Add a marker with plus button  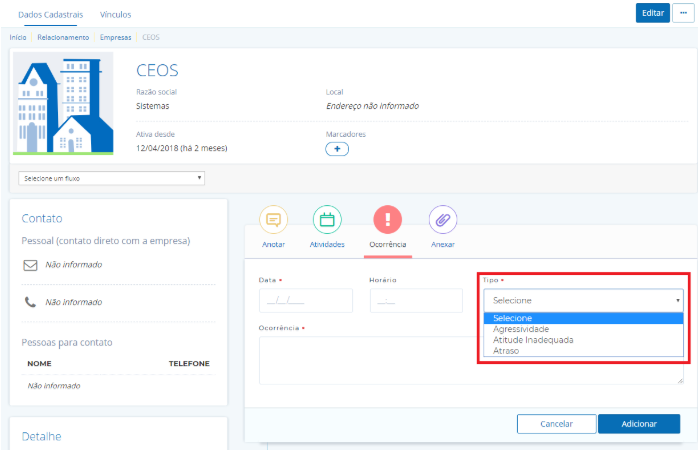coord(337,149)
